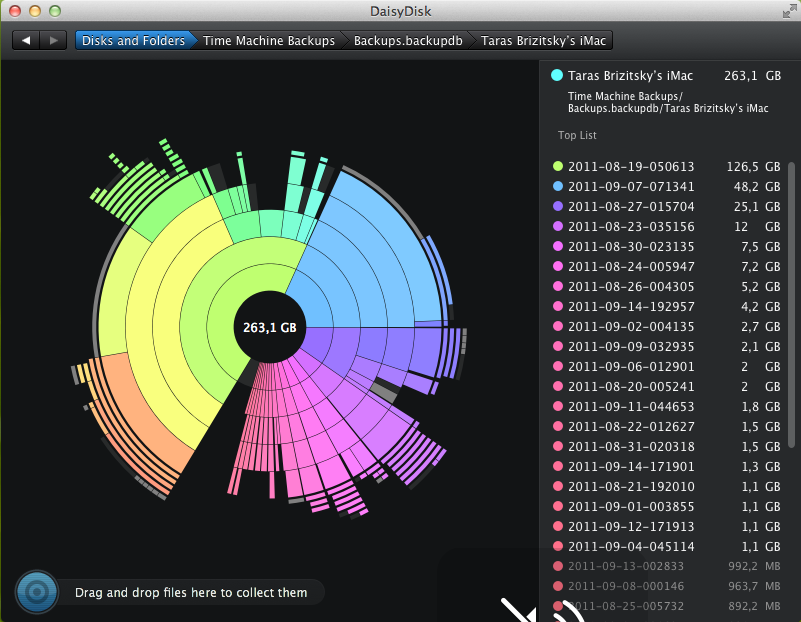Click the central 263,1 GB circle
The image size is (801, 622).
pos(270,327)
